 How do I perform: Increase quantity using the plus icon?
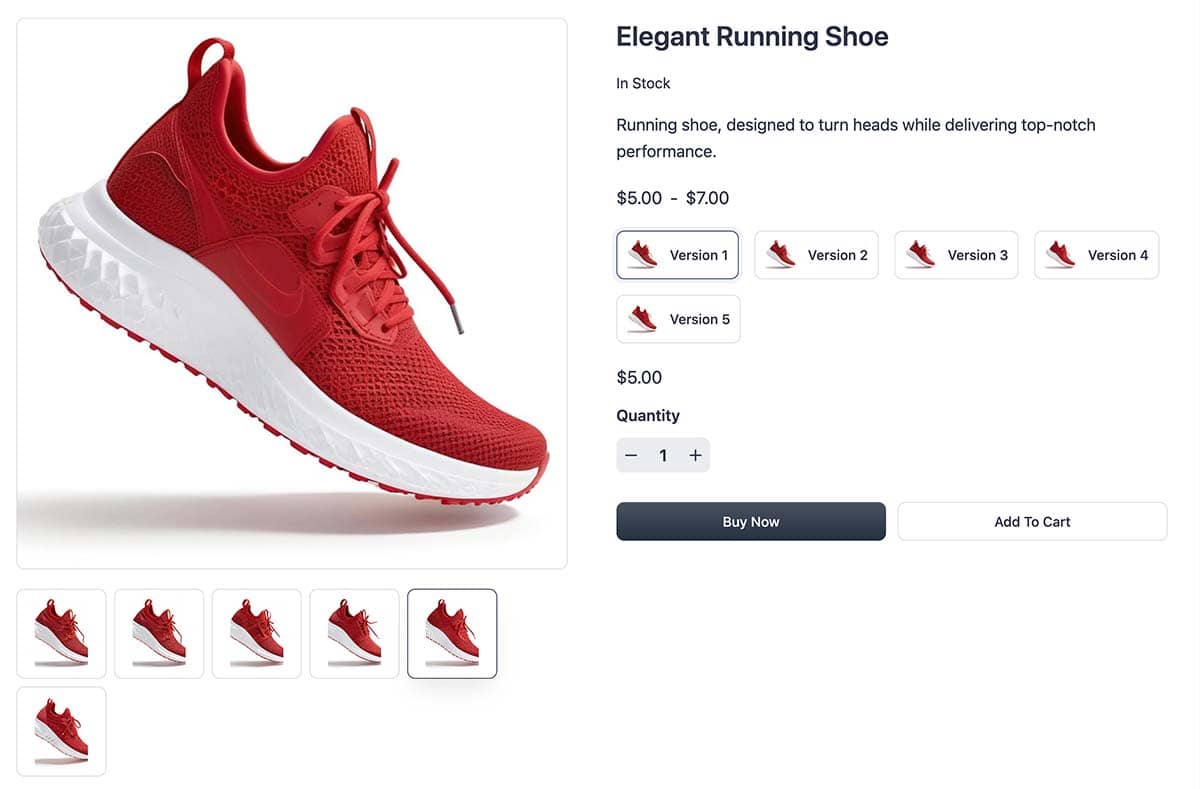(x=695, y=455)
